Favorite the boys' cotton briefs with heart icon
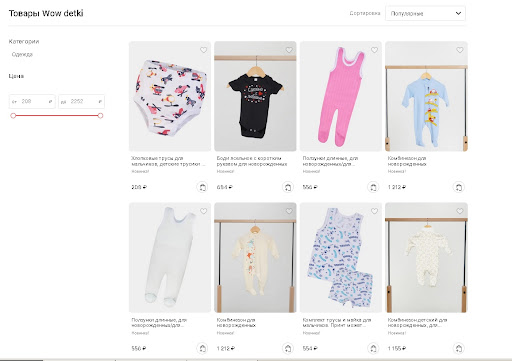 click(203, 50)
